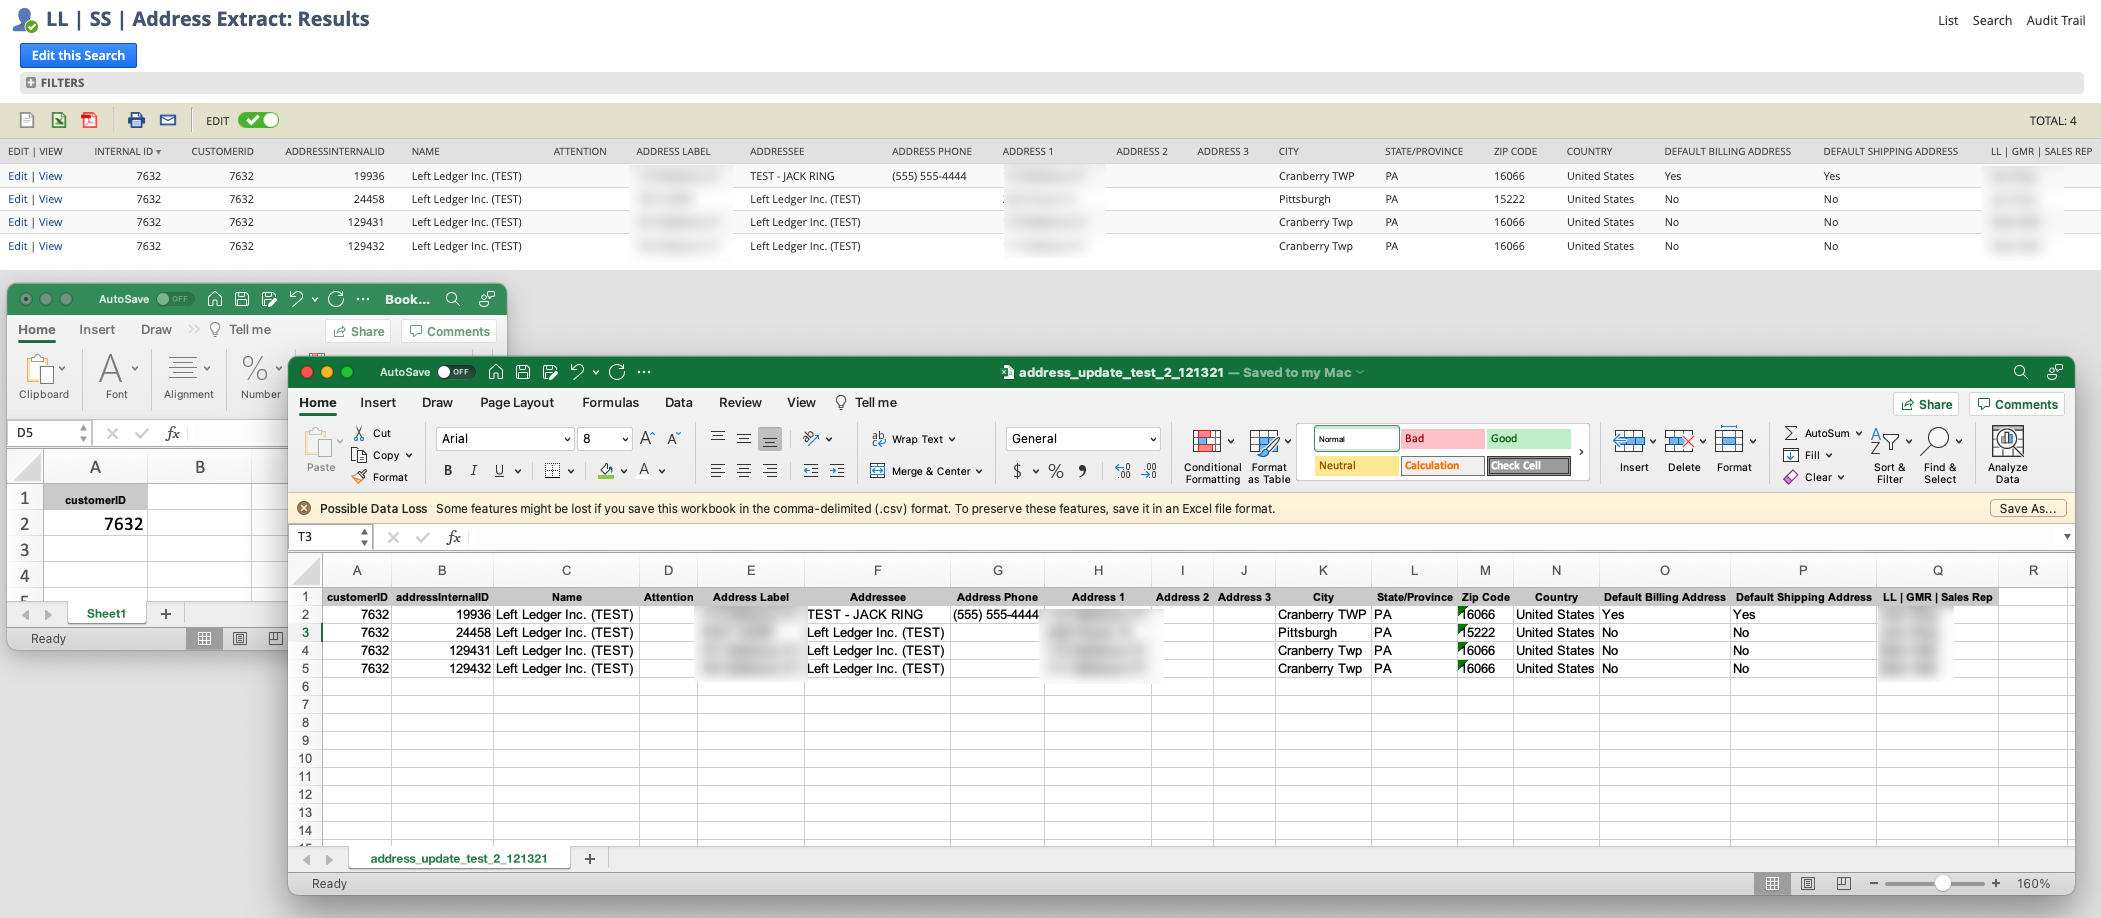
Task: Apply Bold formatting in front Excel window
Action: tap(448, 470)
